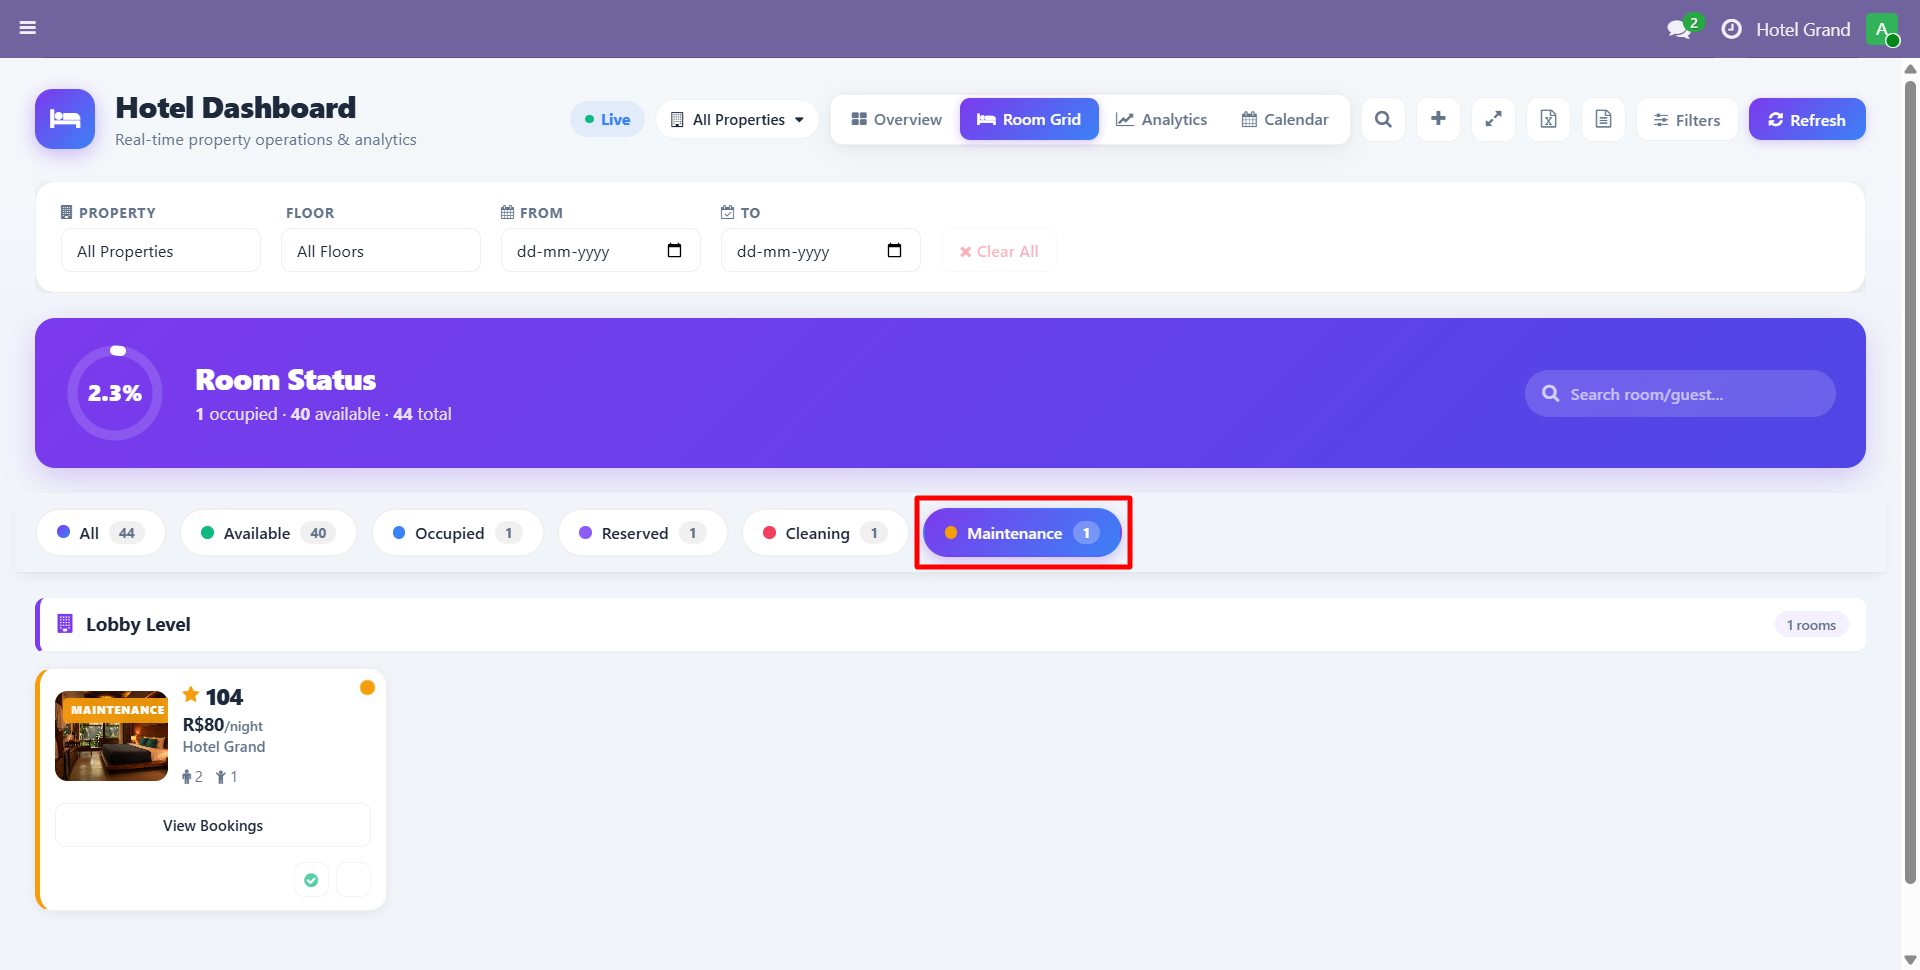
Task: Toggle fullscreen with expand arrows icon
Action: click(1493, 120)
